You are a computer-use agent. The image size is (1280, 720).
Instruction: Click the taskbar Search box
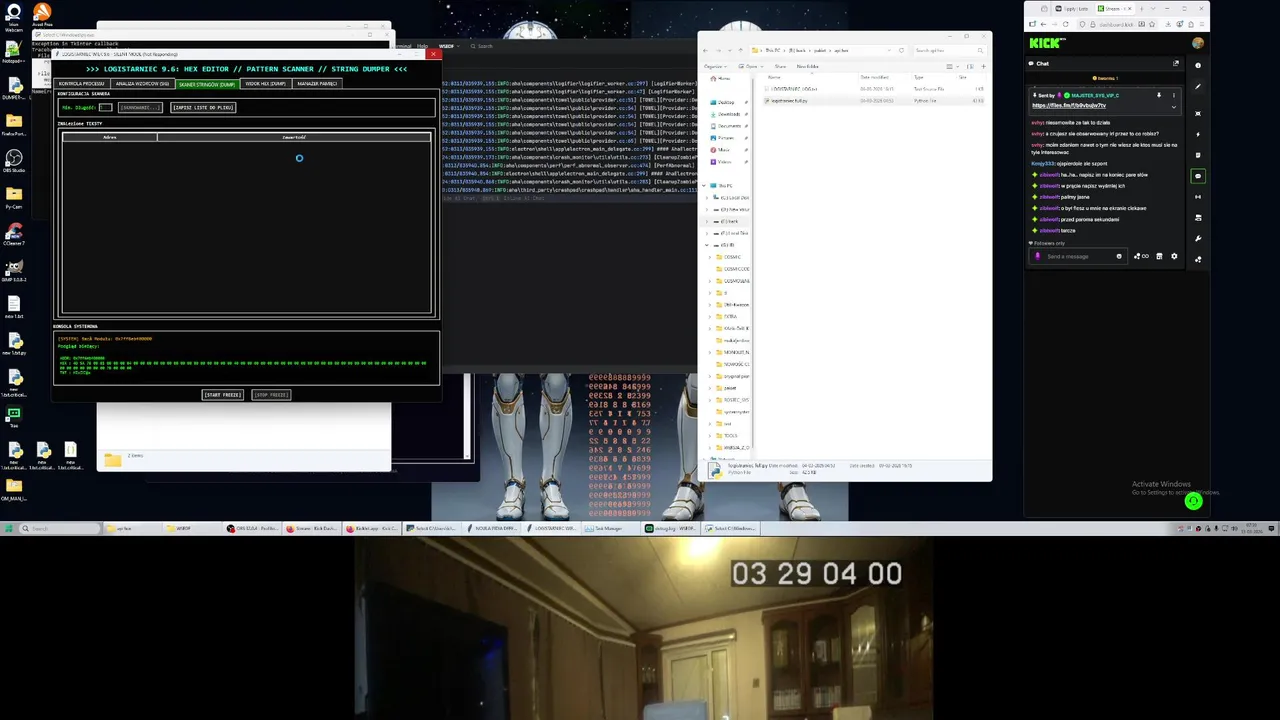[x=60, y=528]
